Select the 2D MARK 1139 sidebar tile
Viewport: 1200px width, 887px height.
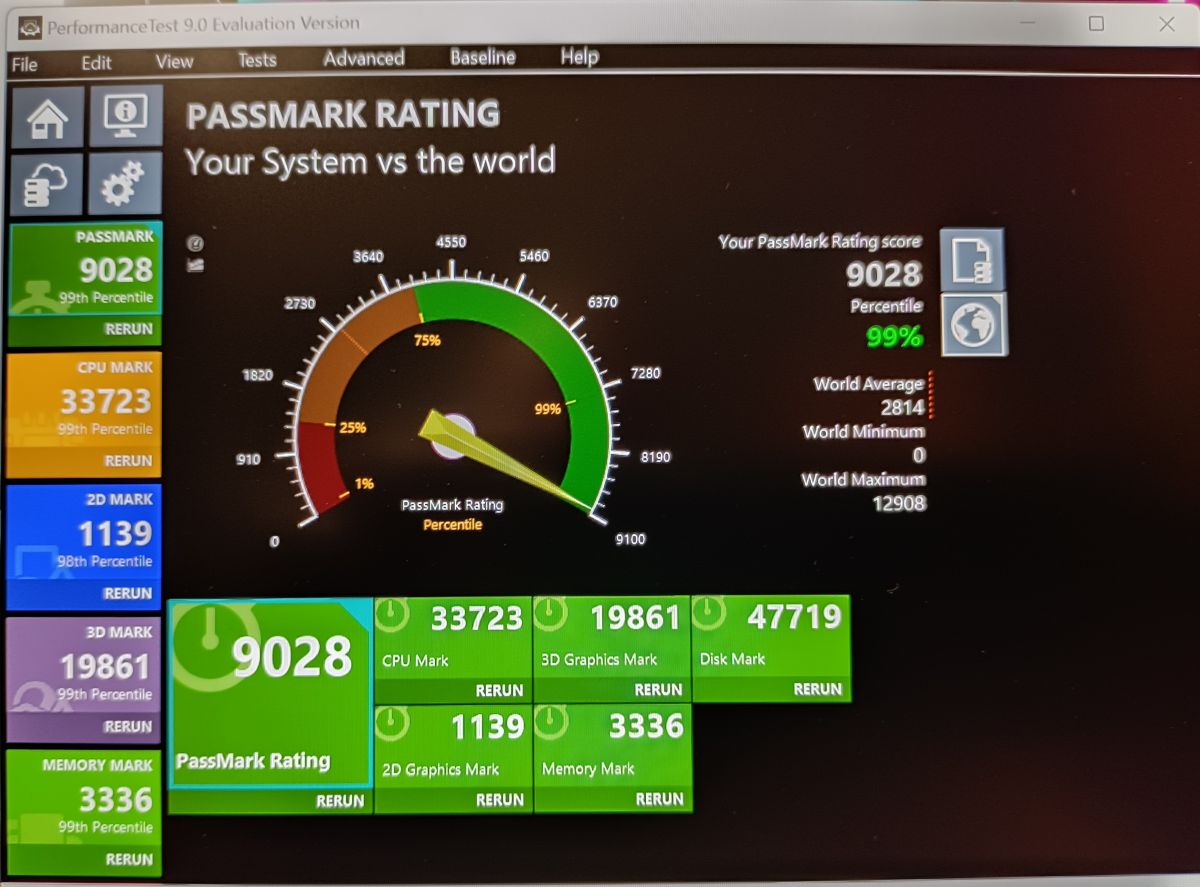[x=83, y=533]
